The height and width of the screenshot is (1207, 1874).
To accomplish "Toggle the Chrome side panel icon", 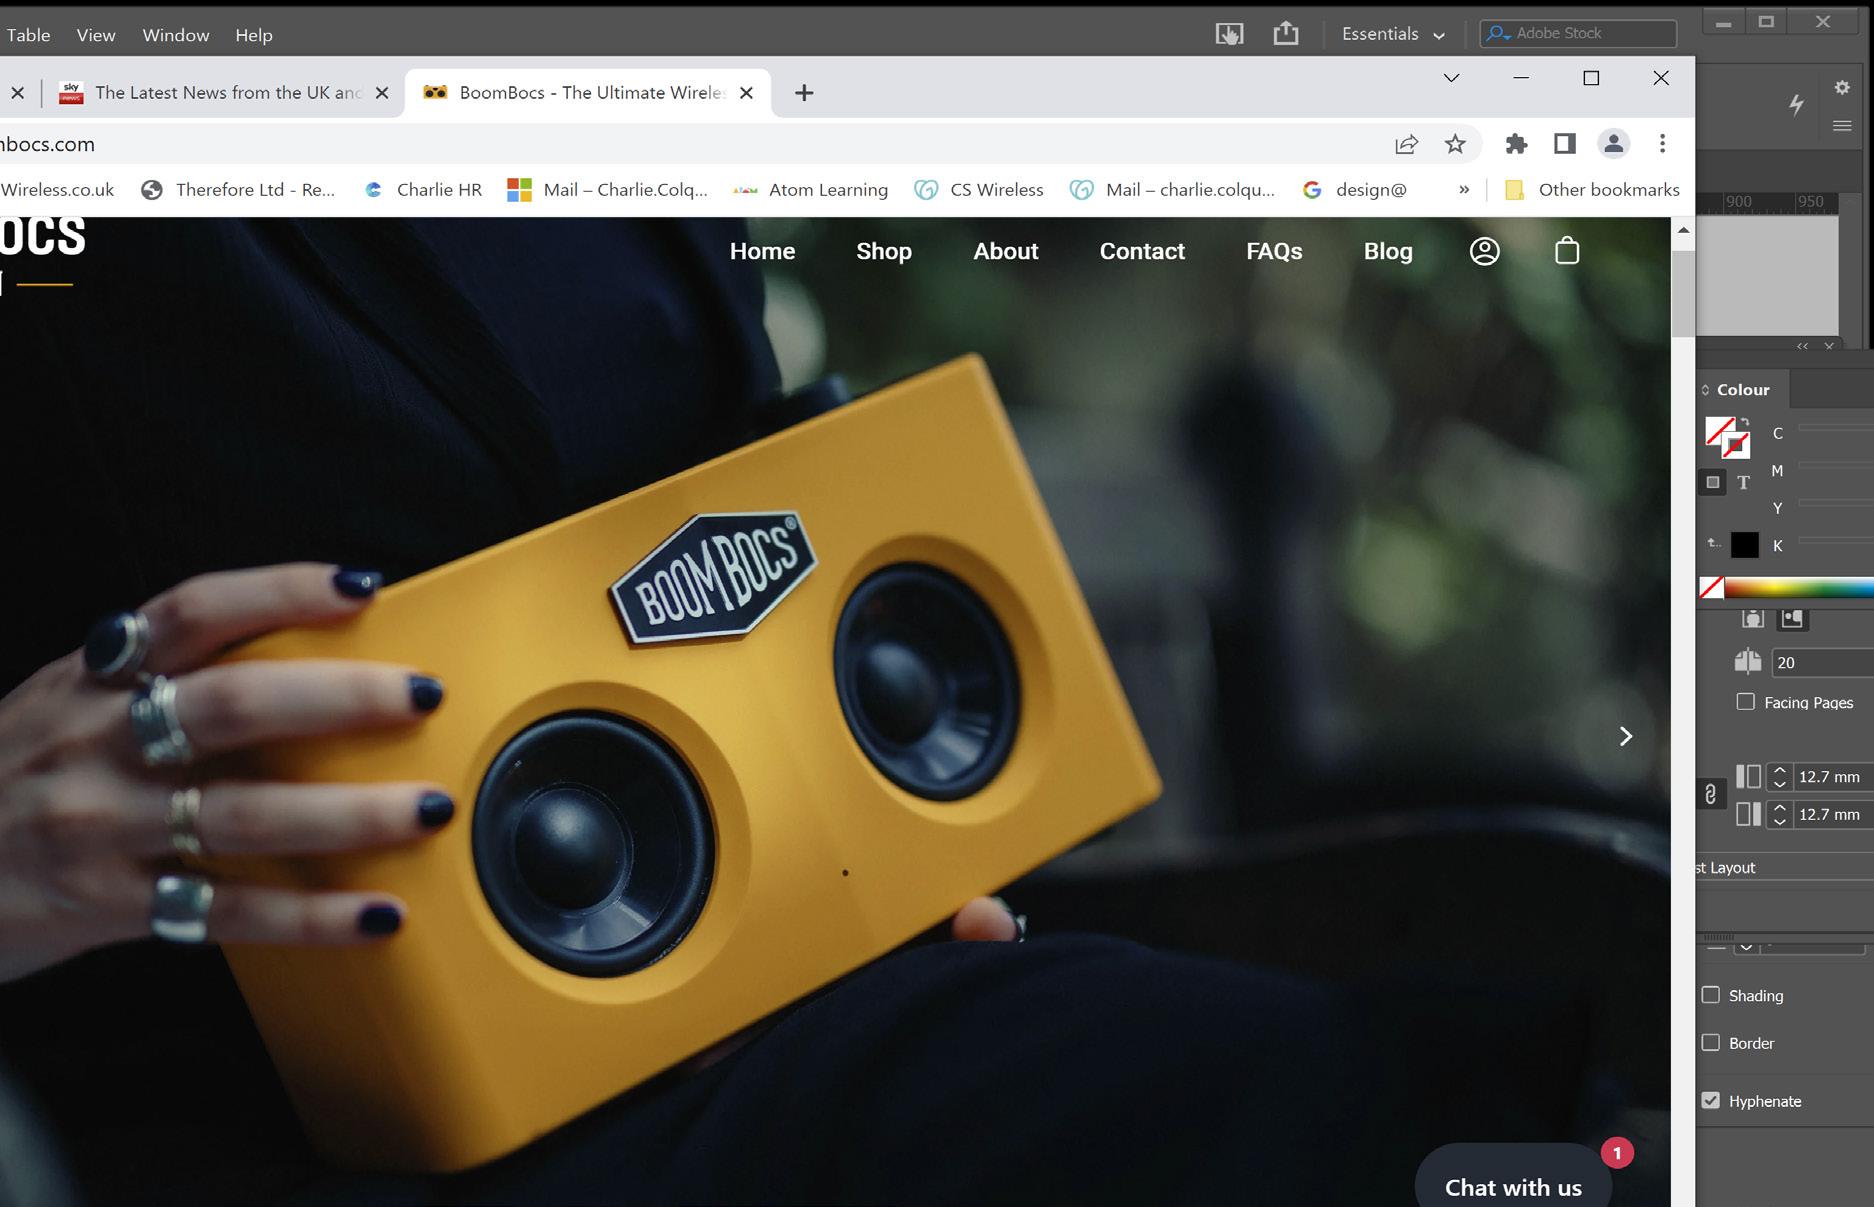I will tap(1565, 144).
